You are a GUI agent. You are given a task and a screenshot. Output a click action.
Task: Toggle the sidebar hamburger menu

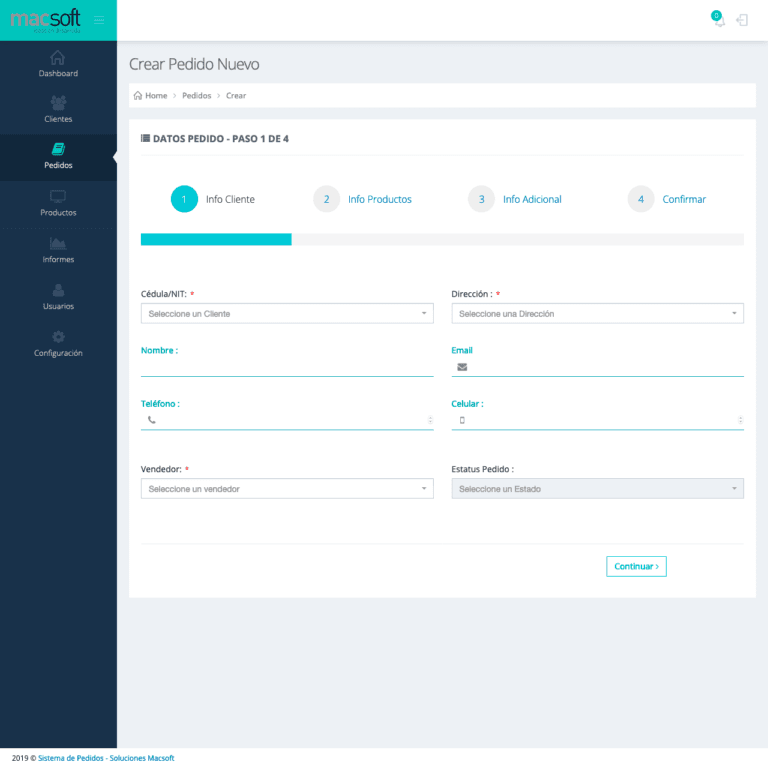click(x=98, y=20)
